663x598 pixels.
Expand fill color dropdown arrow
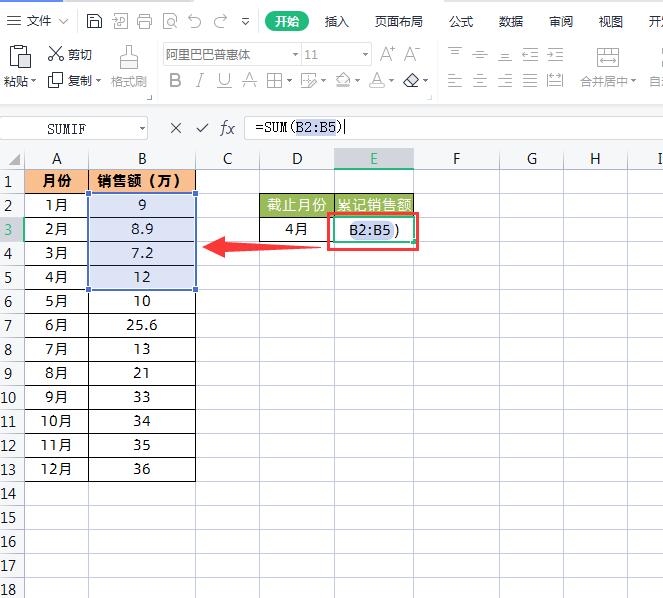click(x=357, y=80)
